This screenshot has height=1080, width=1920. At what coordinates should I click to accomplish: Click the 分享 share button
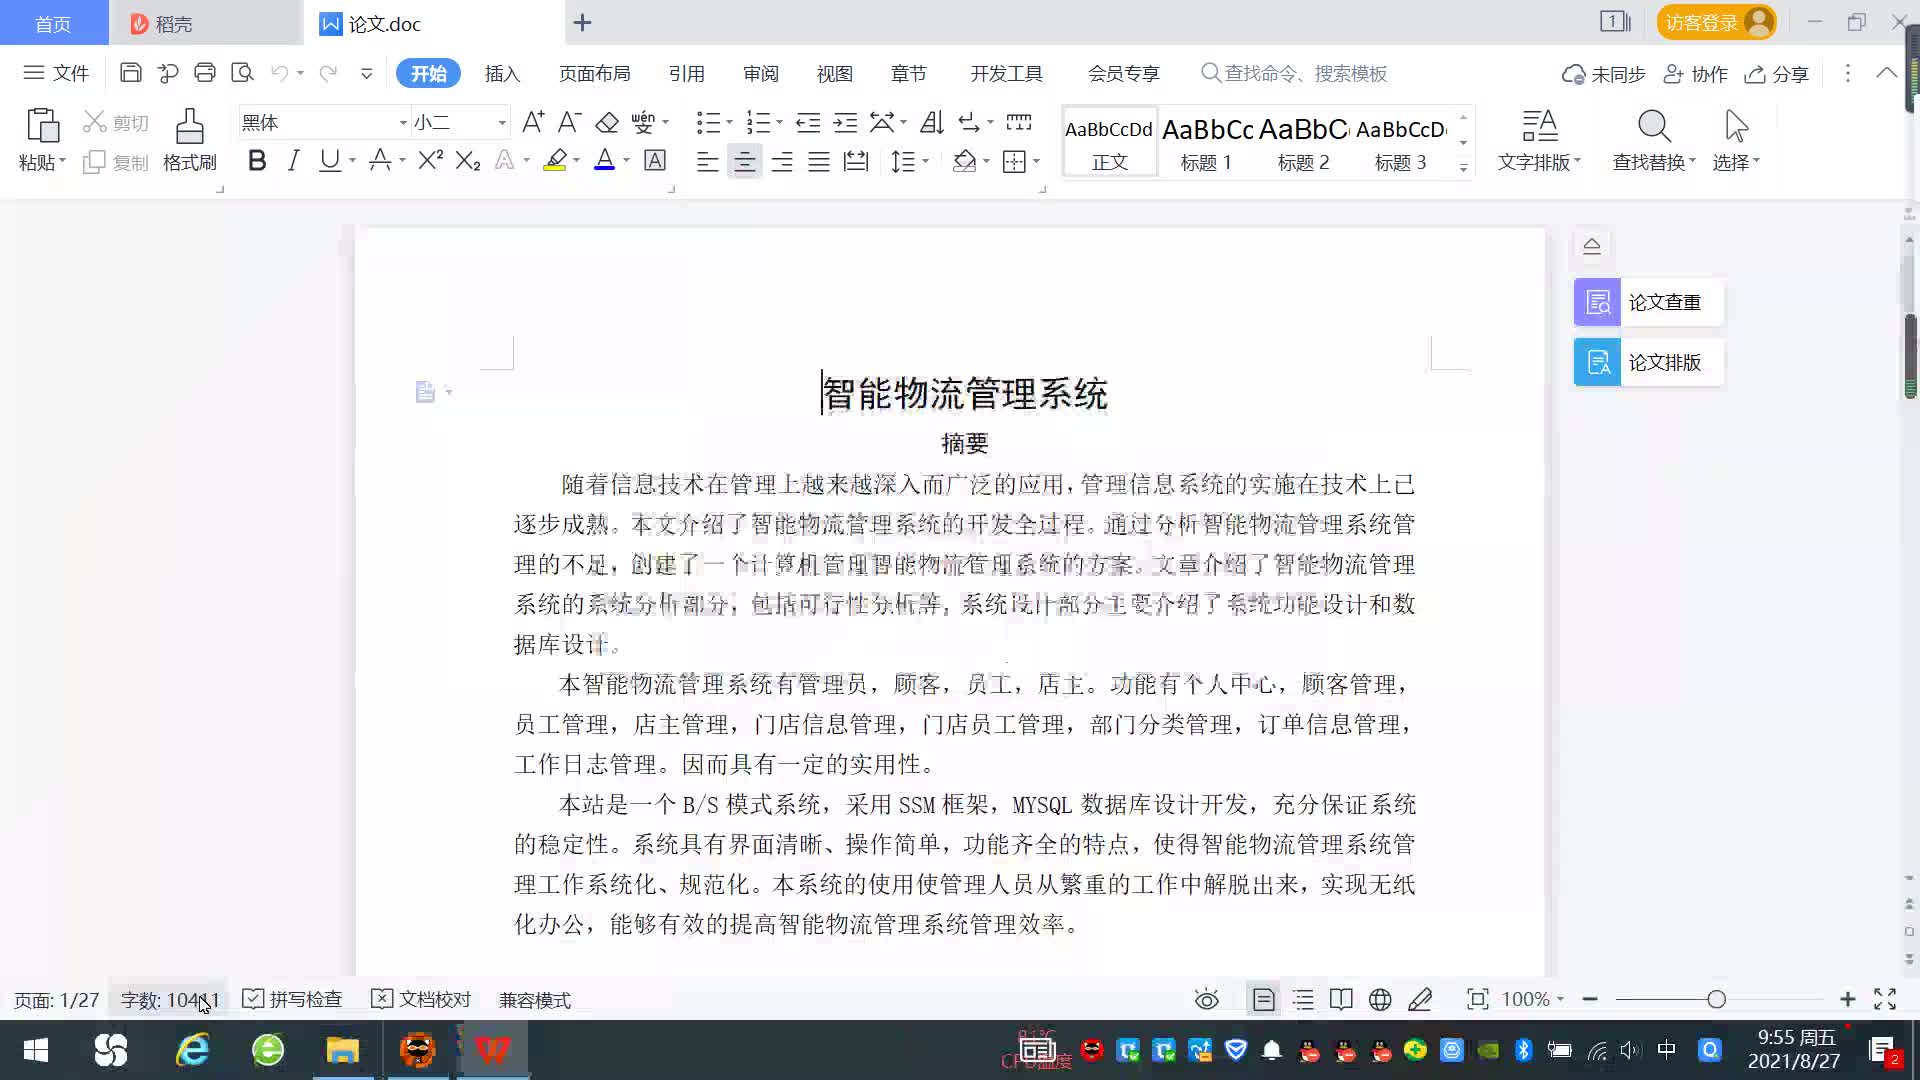[1777, 74]
